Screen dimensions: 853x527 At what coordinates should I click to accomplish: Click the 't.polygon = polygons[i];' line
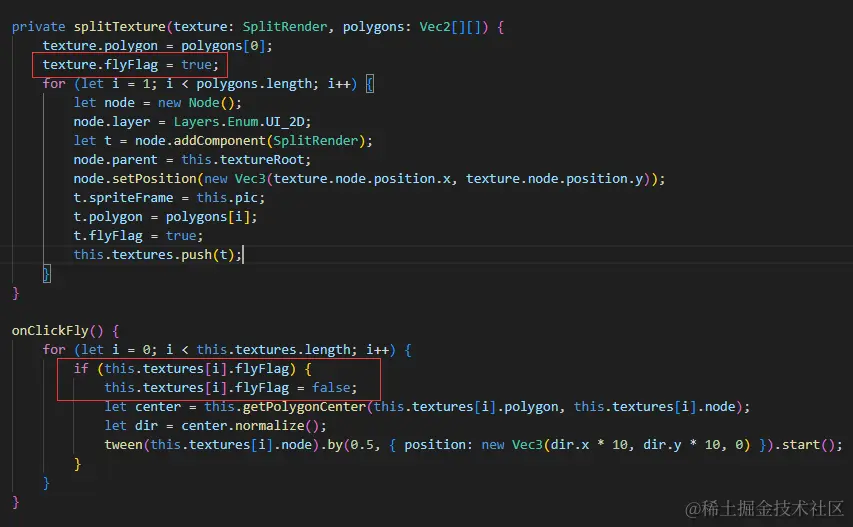(x=165, y=217)
